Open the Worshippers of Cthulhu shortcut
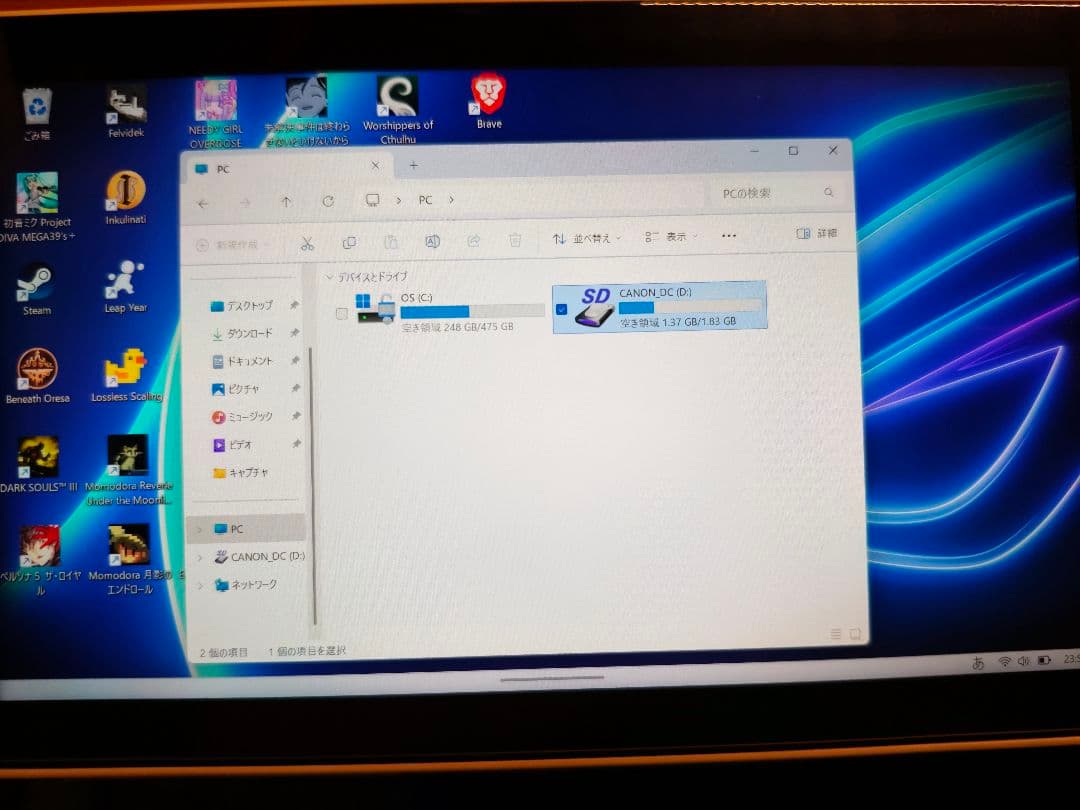 (397, 97)
